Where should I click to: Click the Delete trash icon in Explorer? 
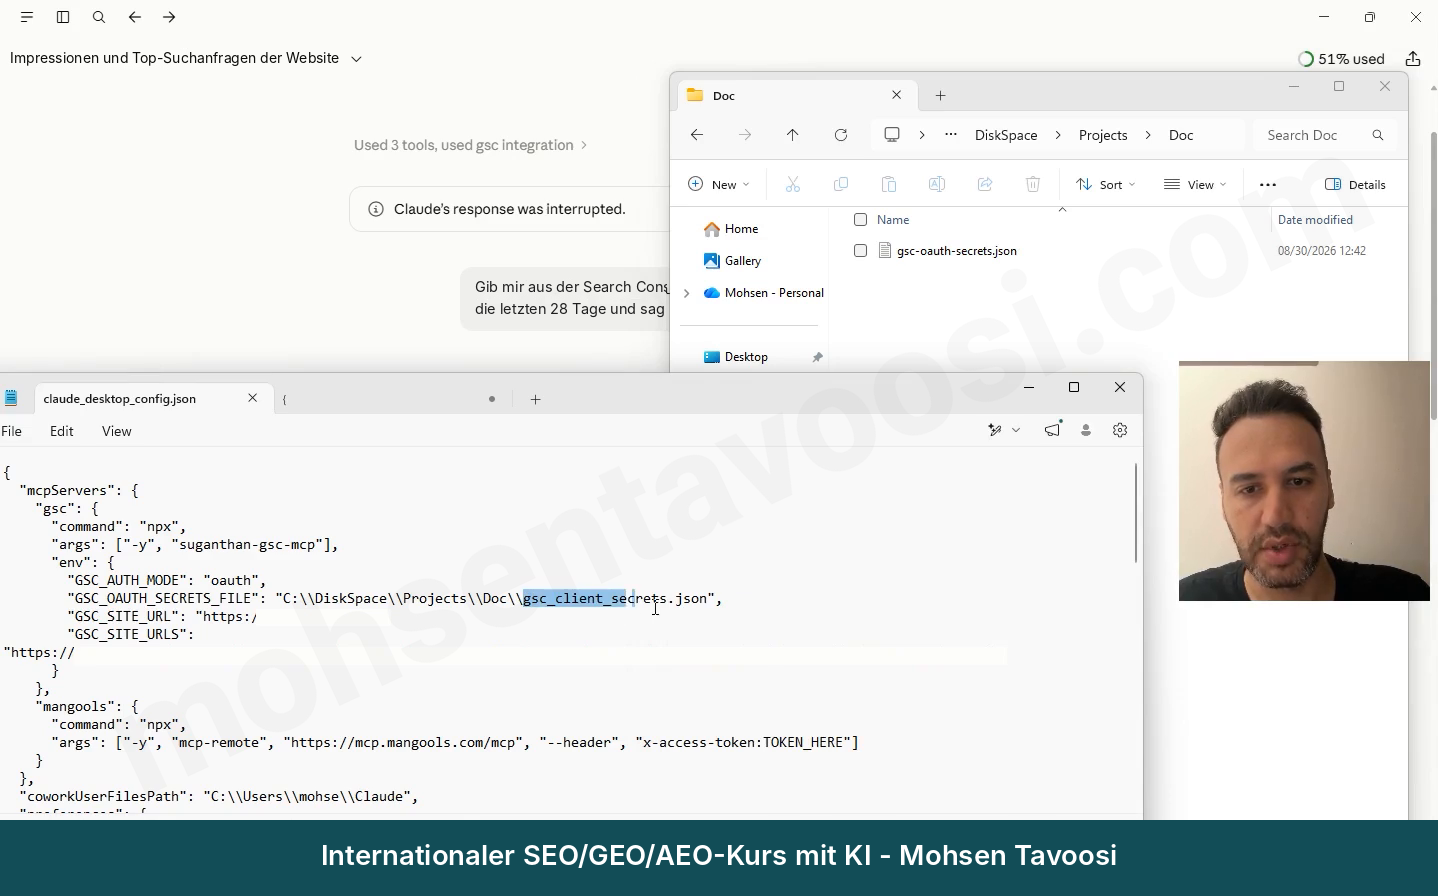click(x=1033, y=184)
